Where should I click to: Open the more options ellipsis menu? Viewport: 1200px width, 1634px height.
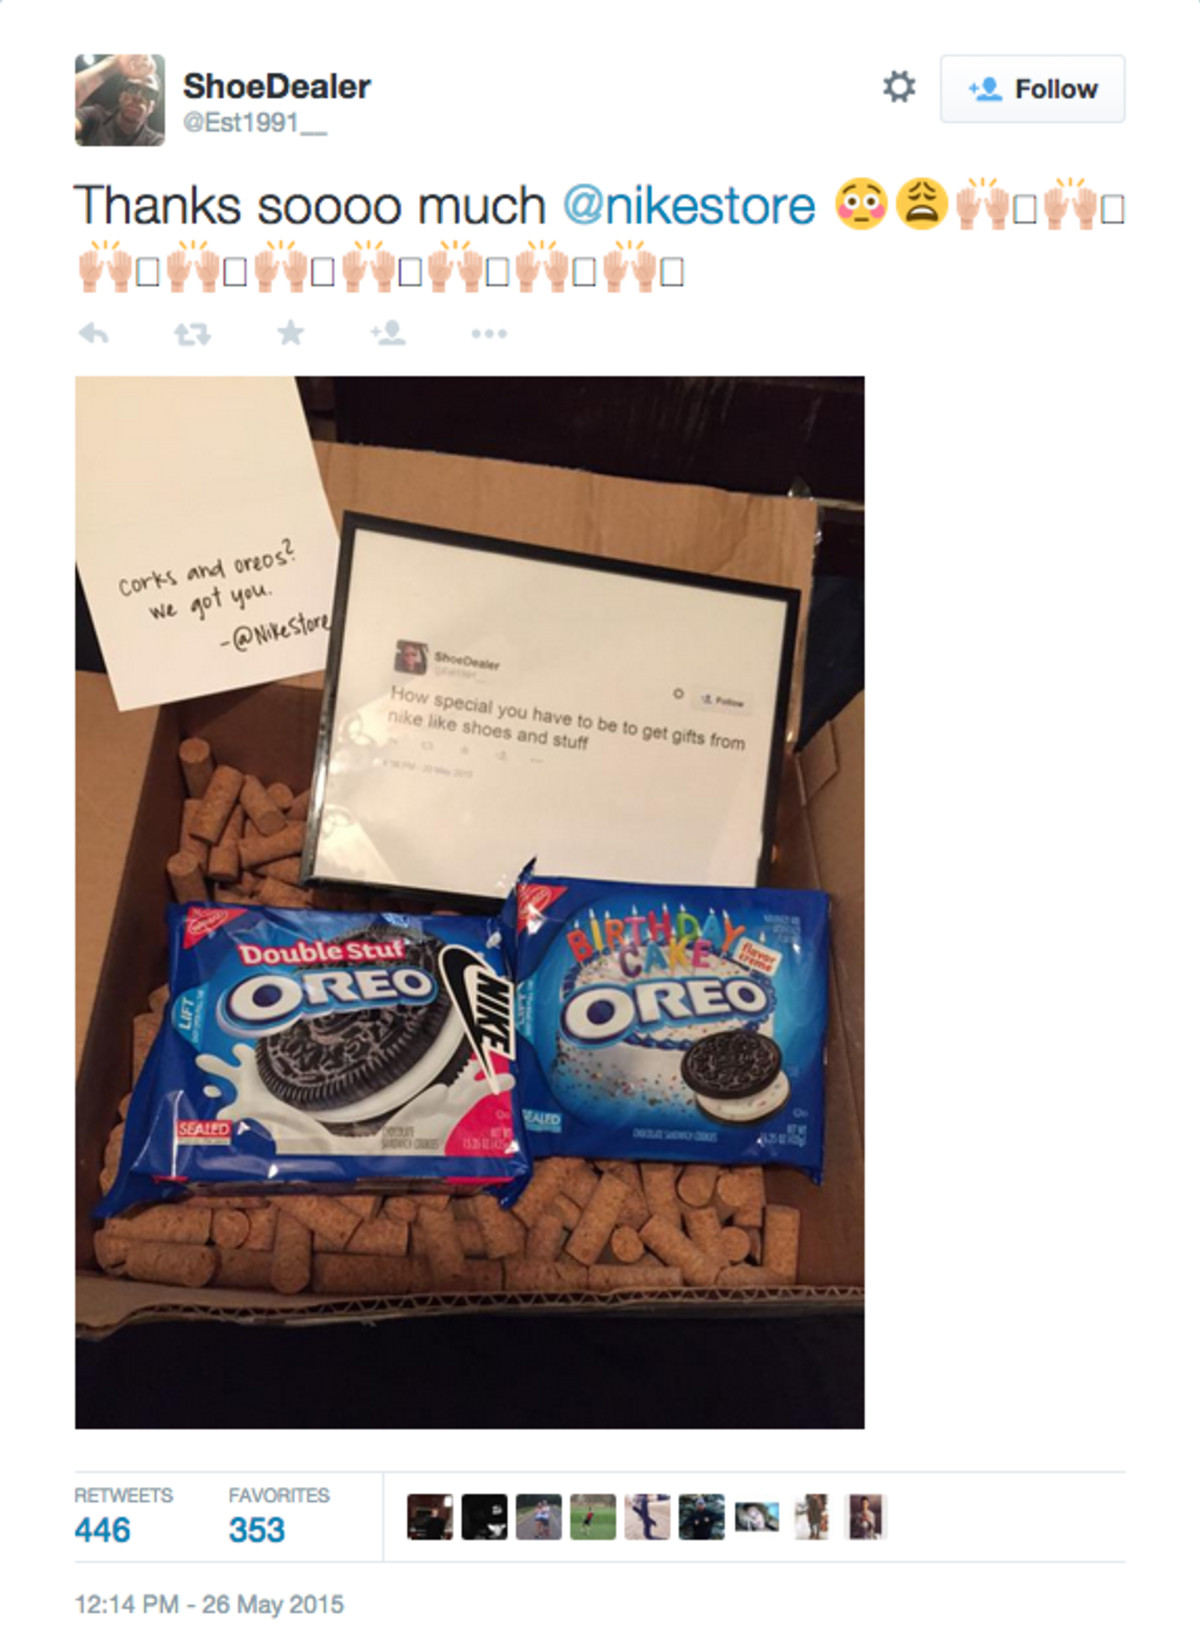click(x=489, y=333)
